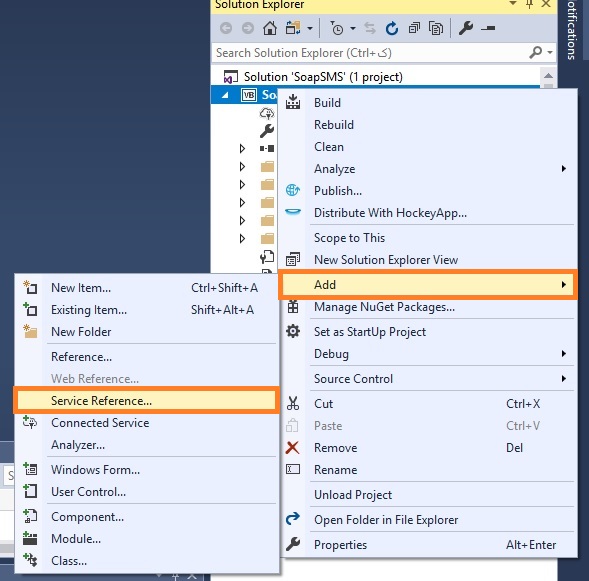This screenshot has width=589, height=581.
Task: Open the Solution Explorer search options dropdown
Action: pyautogui.click(x=550, y=53)
